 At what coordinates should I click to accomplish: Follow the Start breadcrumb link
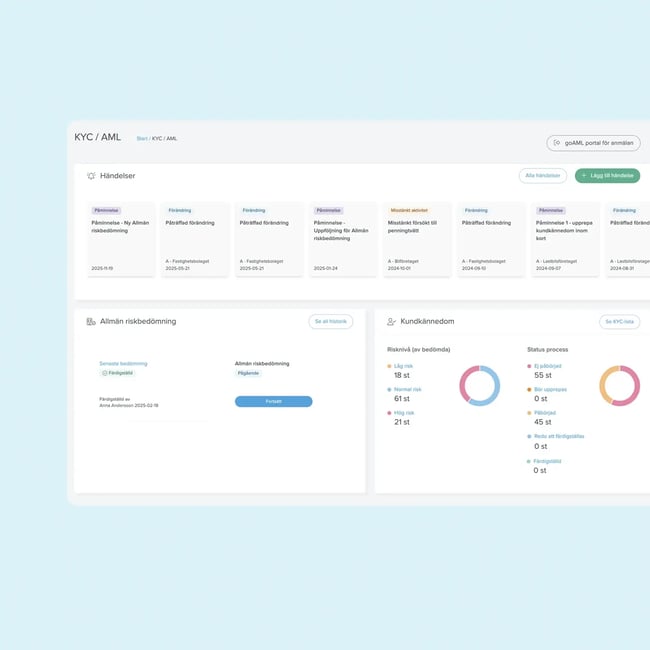(142, 138)
